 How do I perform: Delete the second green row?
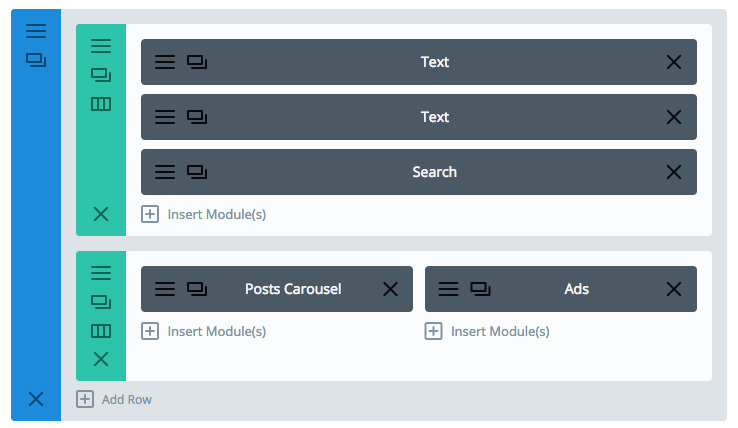101,359
